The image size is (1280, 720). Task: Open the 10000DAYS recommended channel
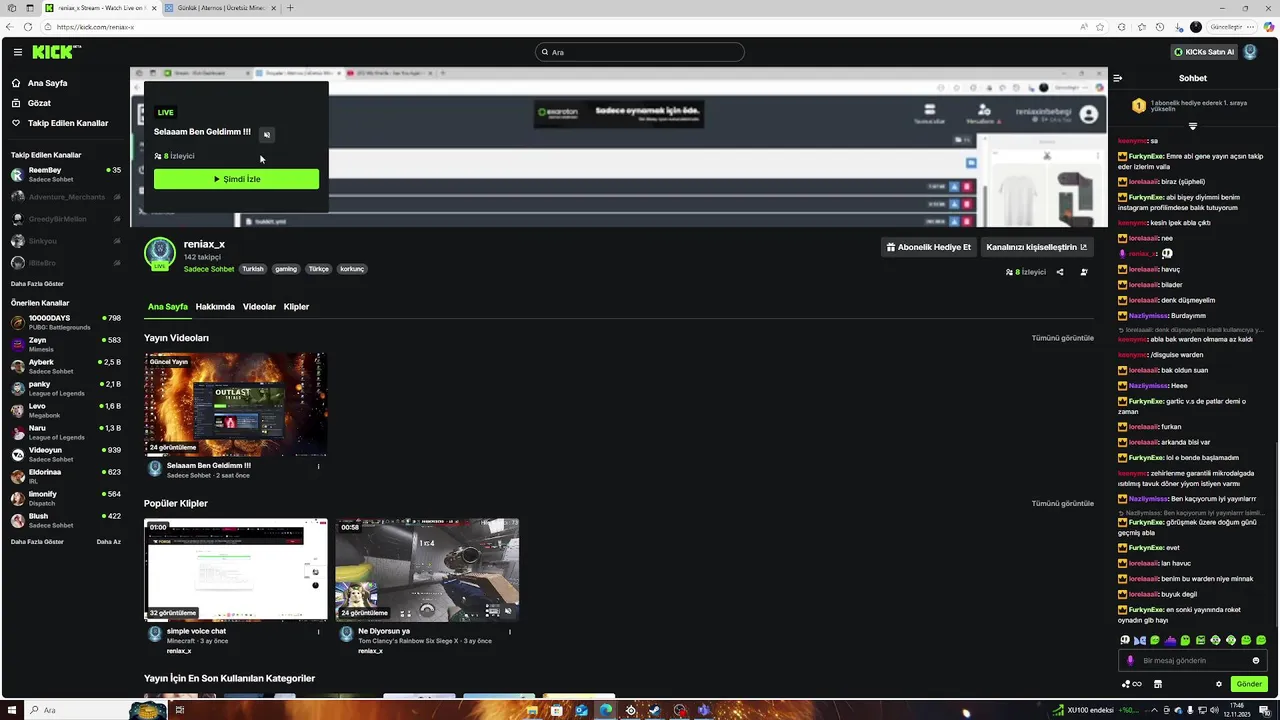pyautogui.click(x=66, y=322)
